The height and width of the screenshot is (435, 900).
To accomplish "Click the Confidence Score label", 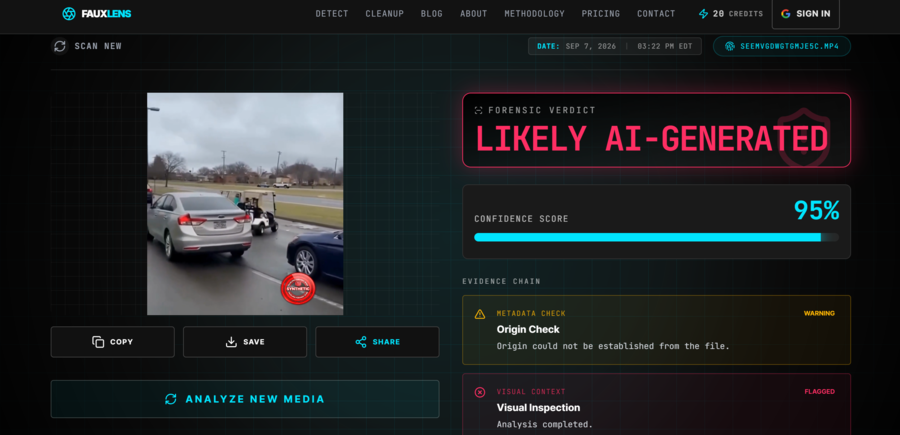I will tap(521, 219).
